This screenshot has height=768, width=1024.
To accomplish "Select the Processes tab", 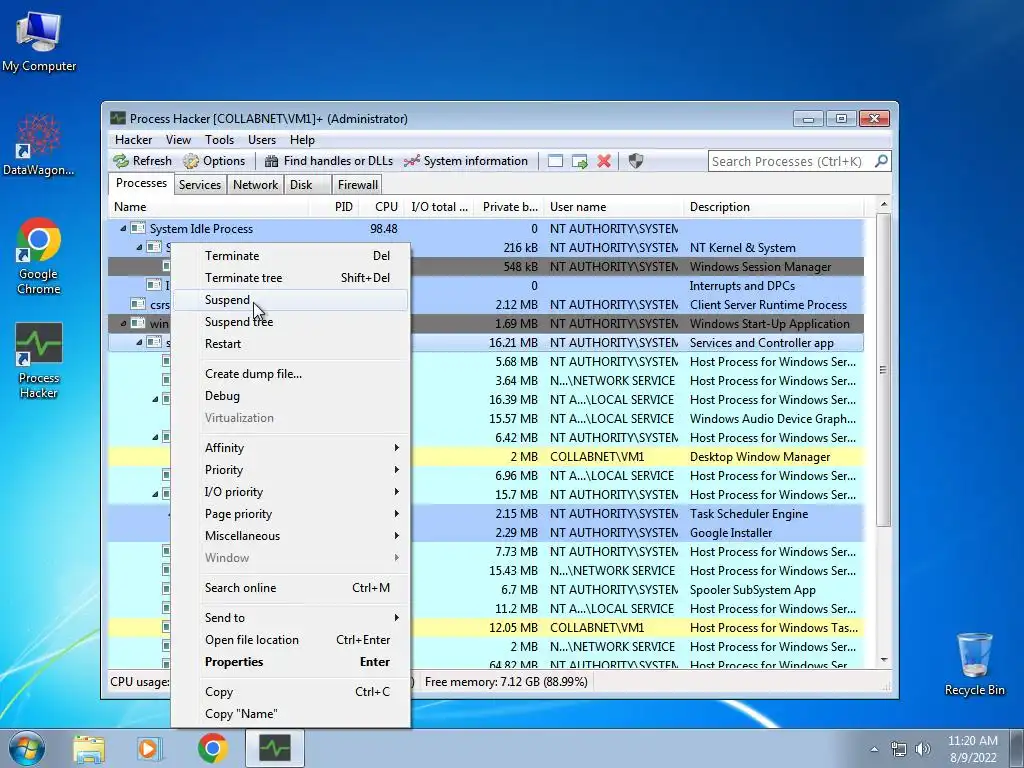I will tap(141, 184).
